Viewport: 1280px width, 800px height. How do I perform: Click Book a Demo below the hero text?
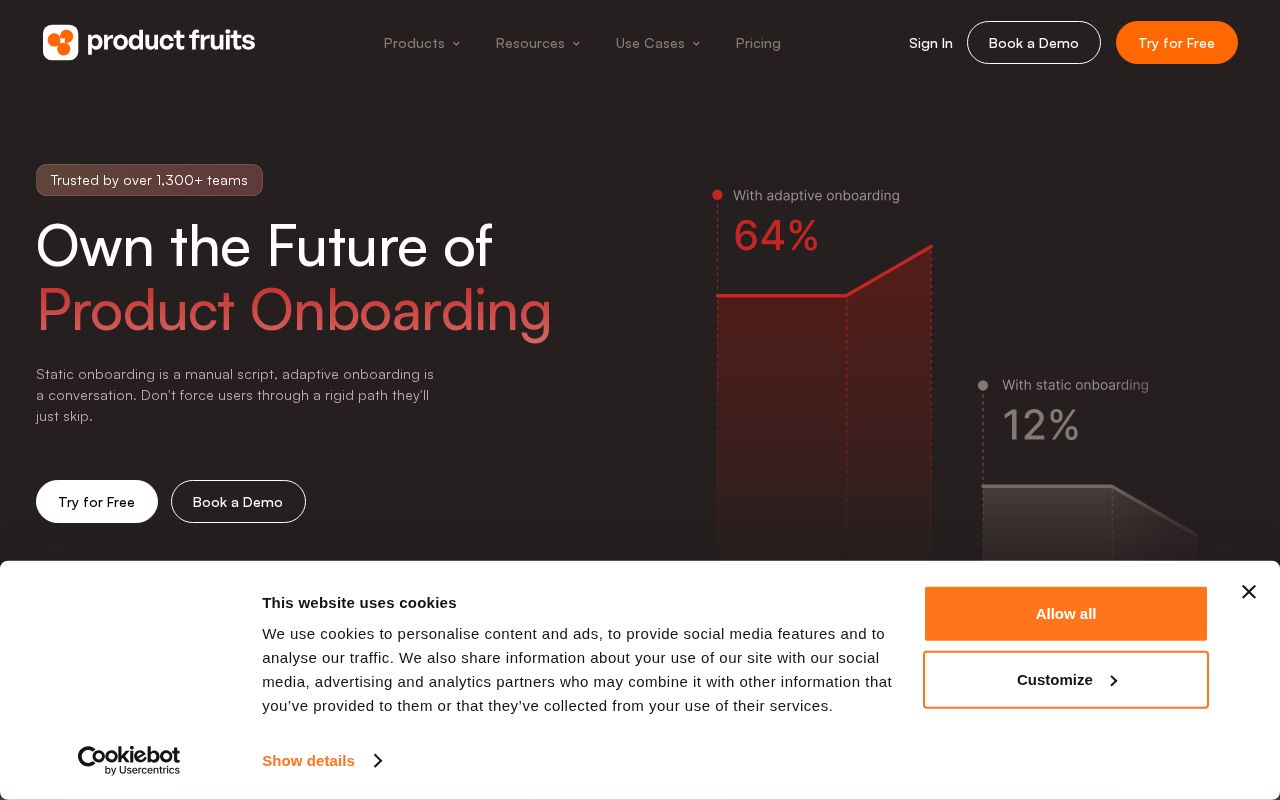click(238, 501)
